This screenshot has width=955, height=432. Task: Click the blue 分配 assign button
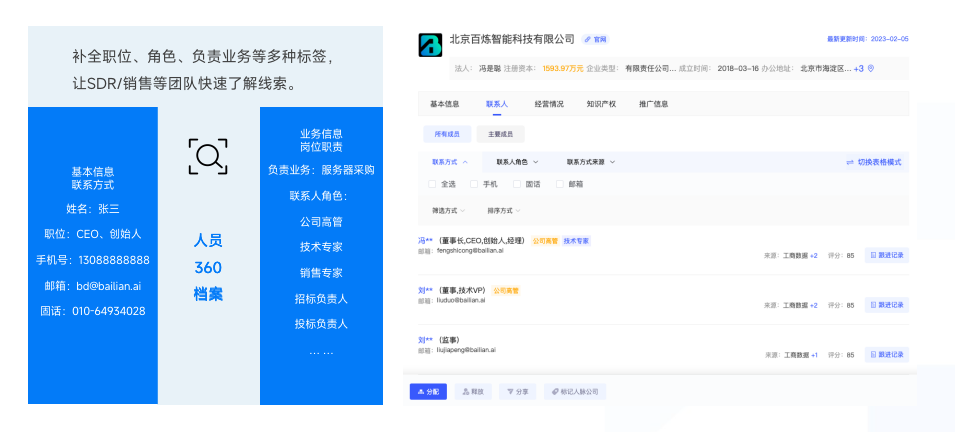428,392
